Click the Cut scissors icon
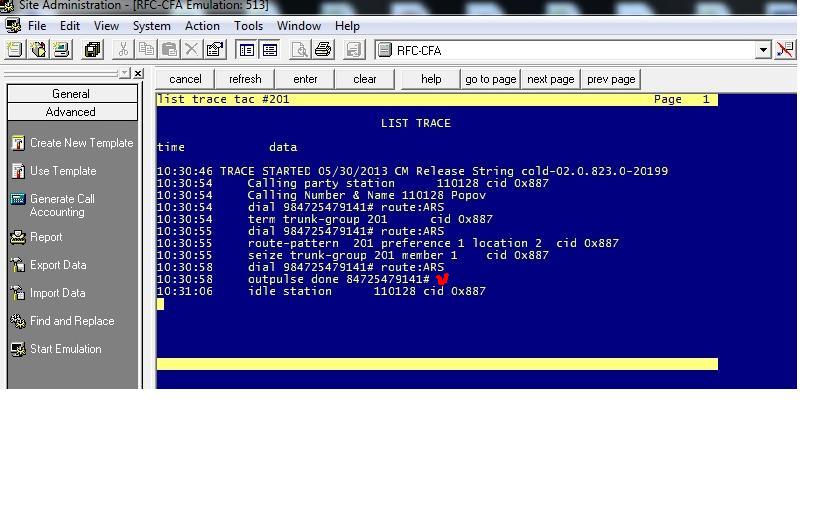This screenshot has width=840, height=525. click(x=123, y=50)
